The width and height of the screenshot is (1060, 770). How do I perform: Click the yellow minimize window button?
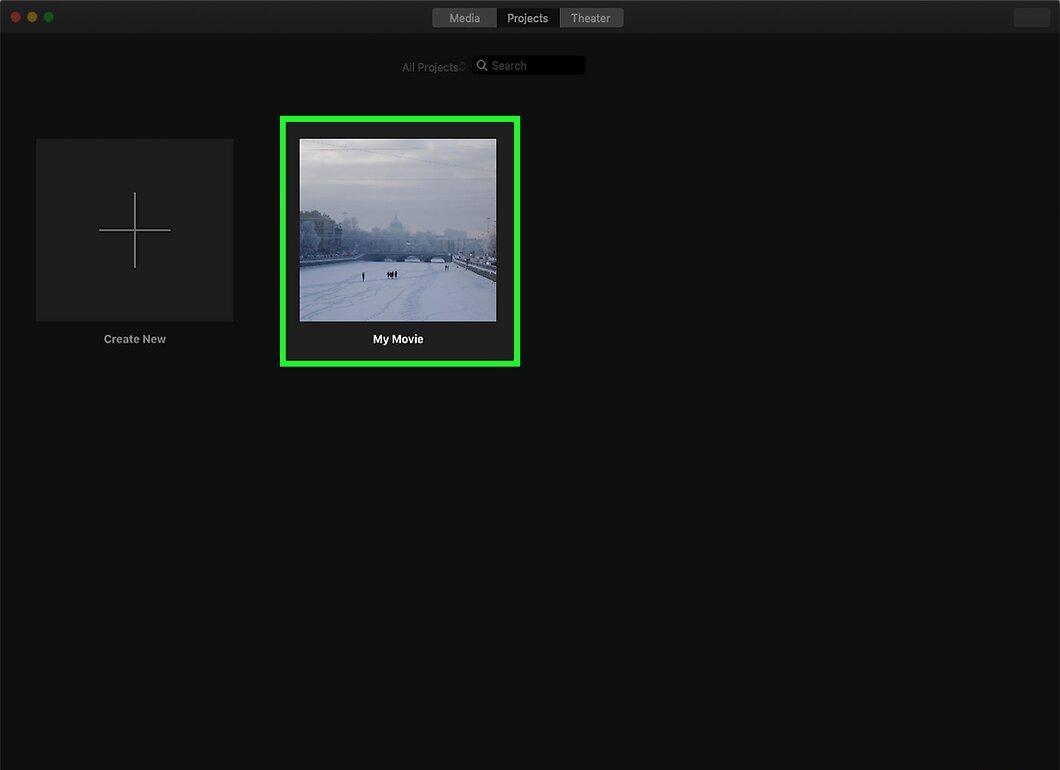[x=32, y=17]
